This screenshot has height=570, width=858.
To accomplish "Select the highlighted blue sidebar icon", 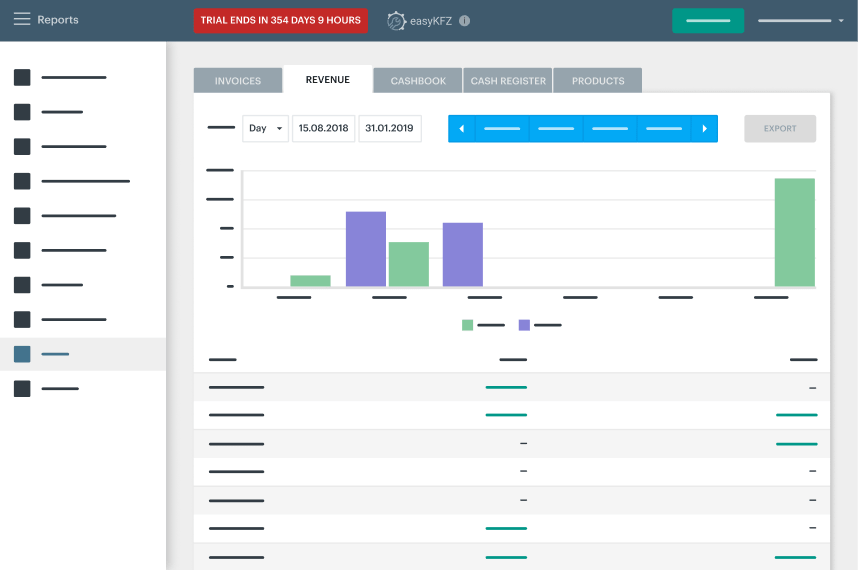I will (22, 354).
